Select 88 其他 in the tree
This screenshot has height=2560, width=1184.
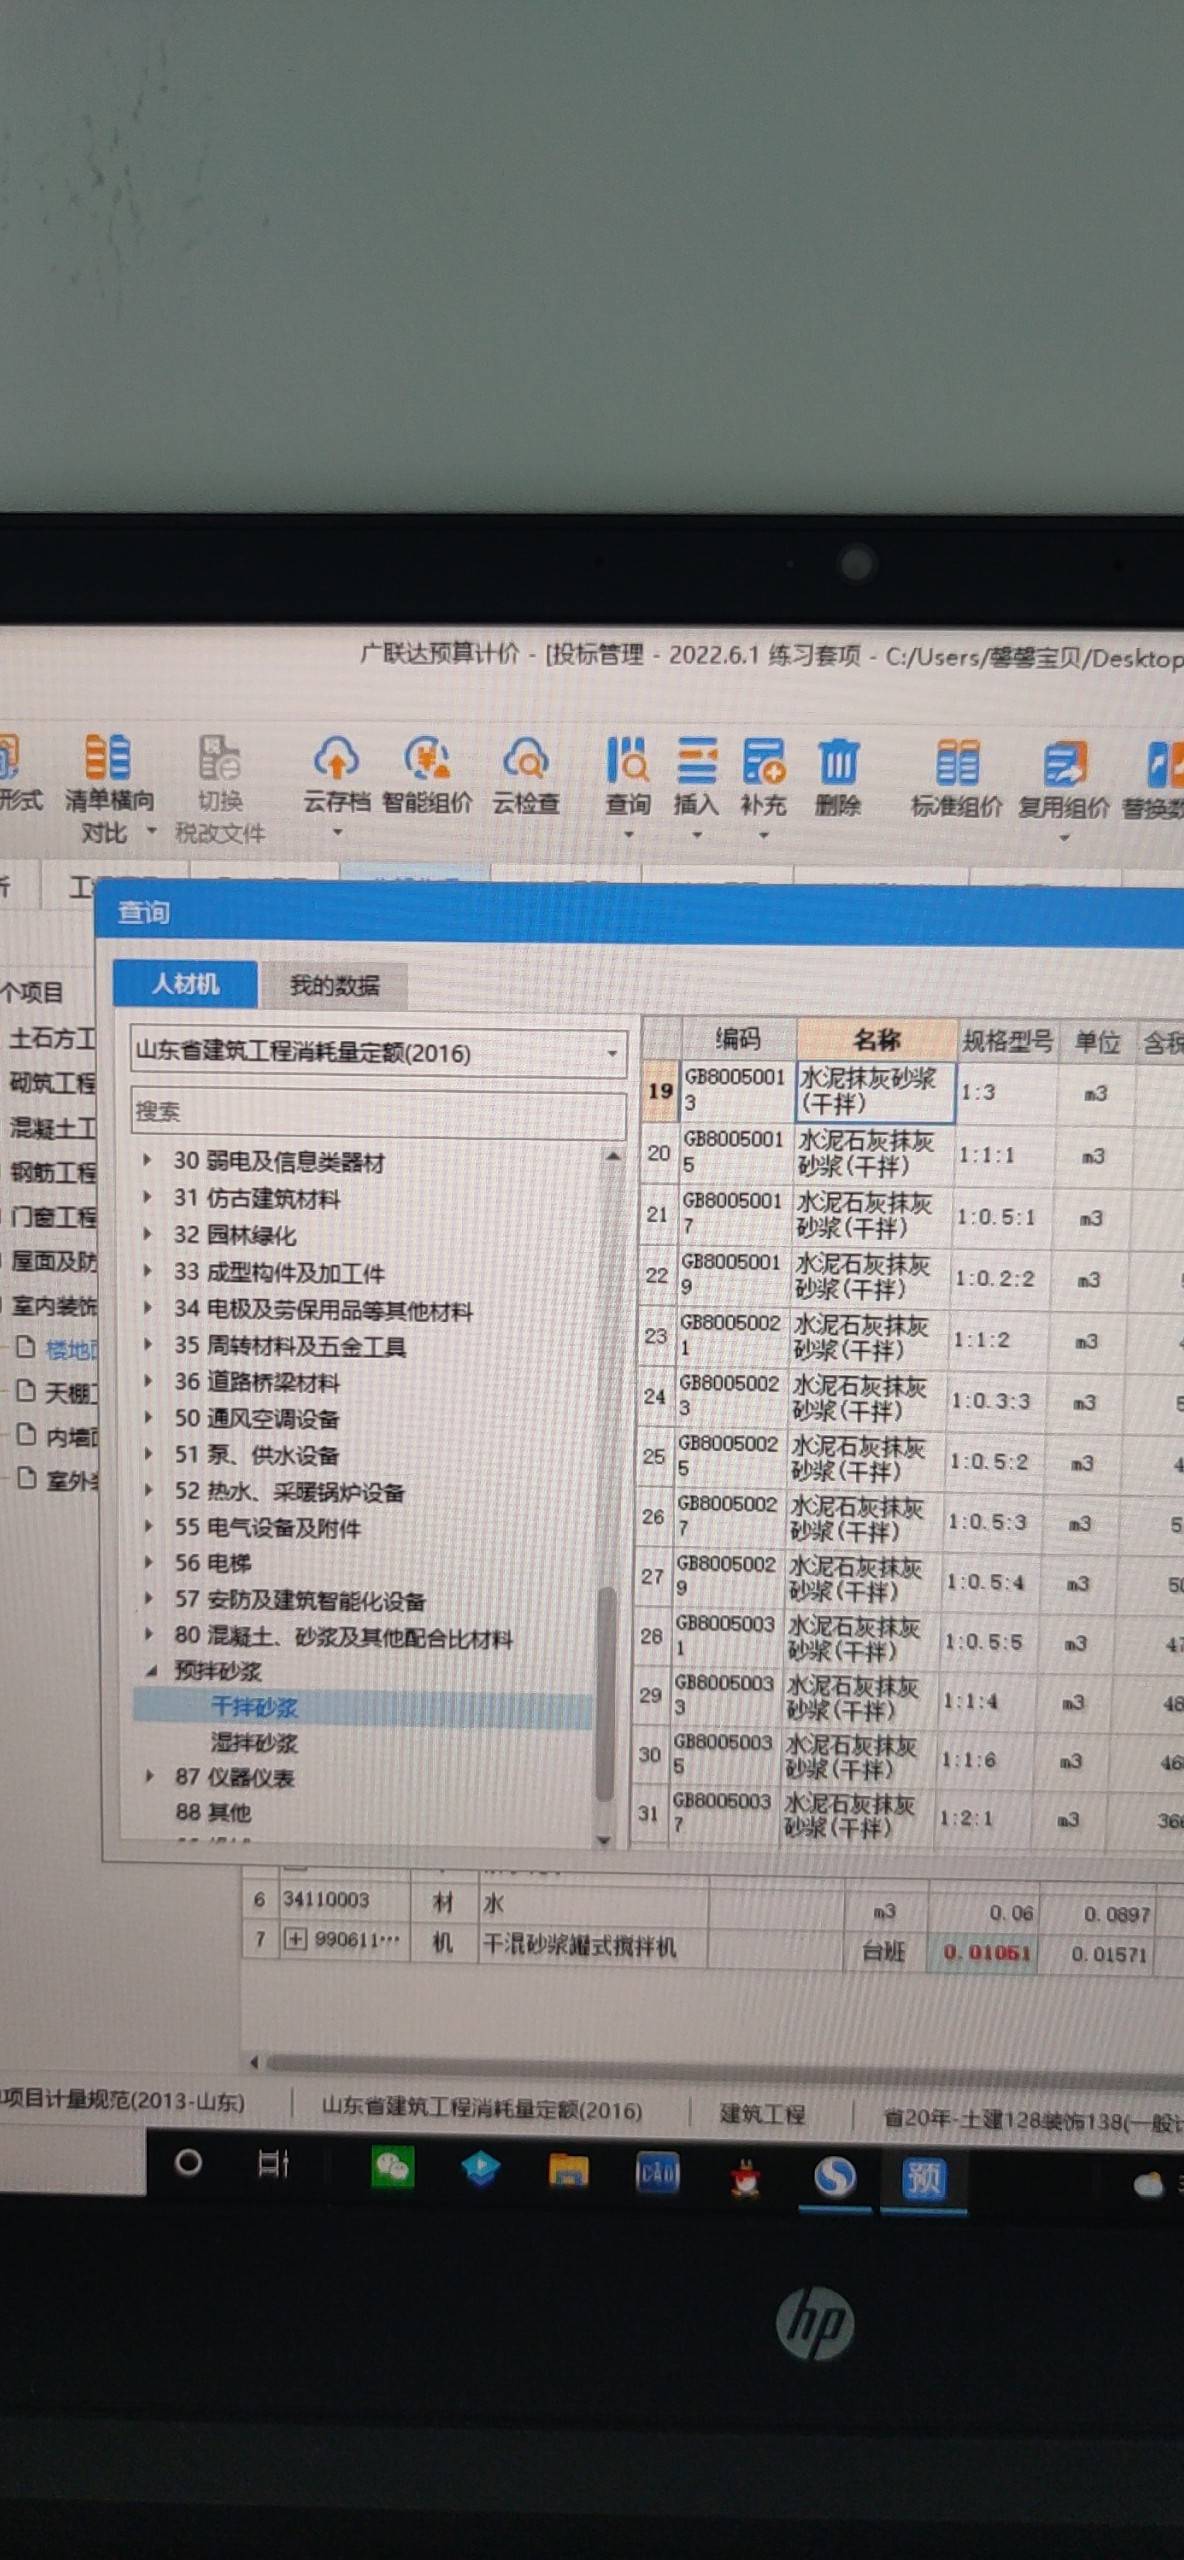213,1811
